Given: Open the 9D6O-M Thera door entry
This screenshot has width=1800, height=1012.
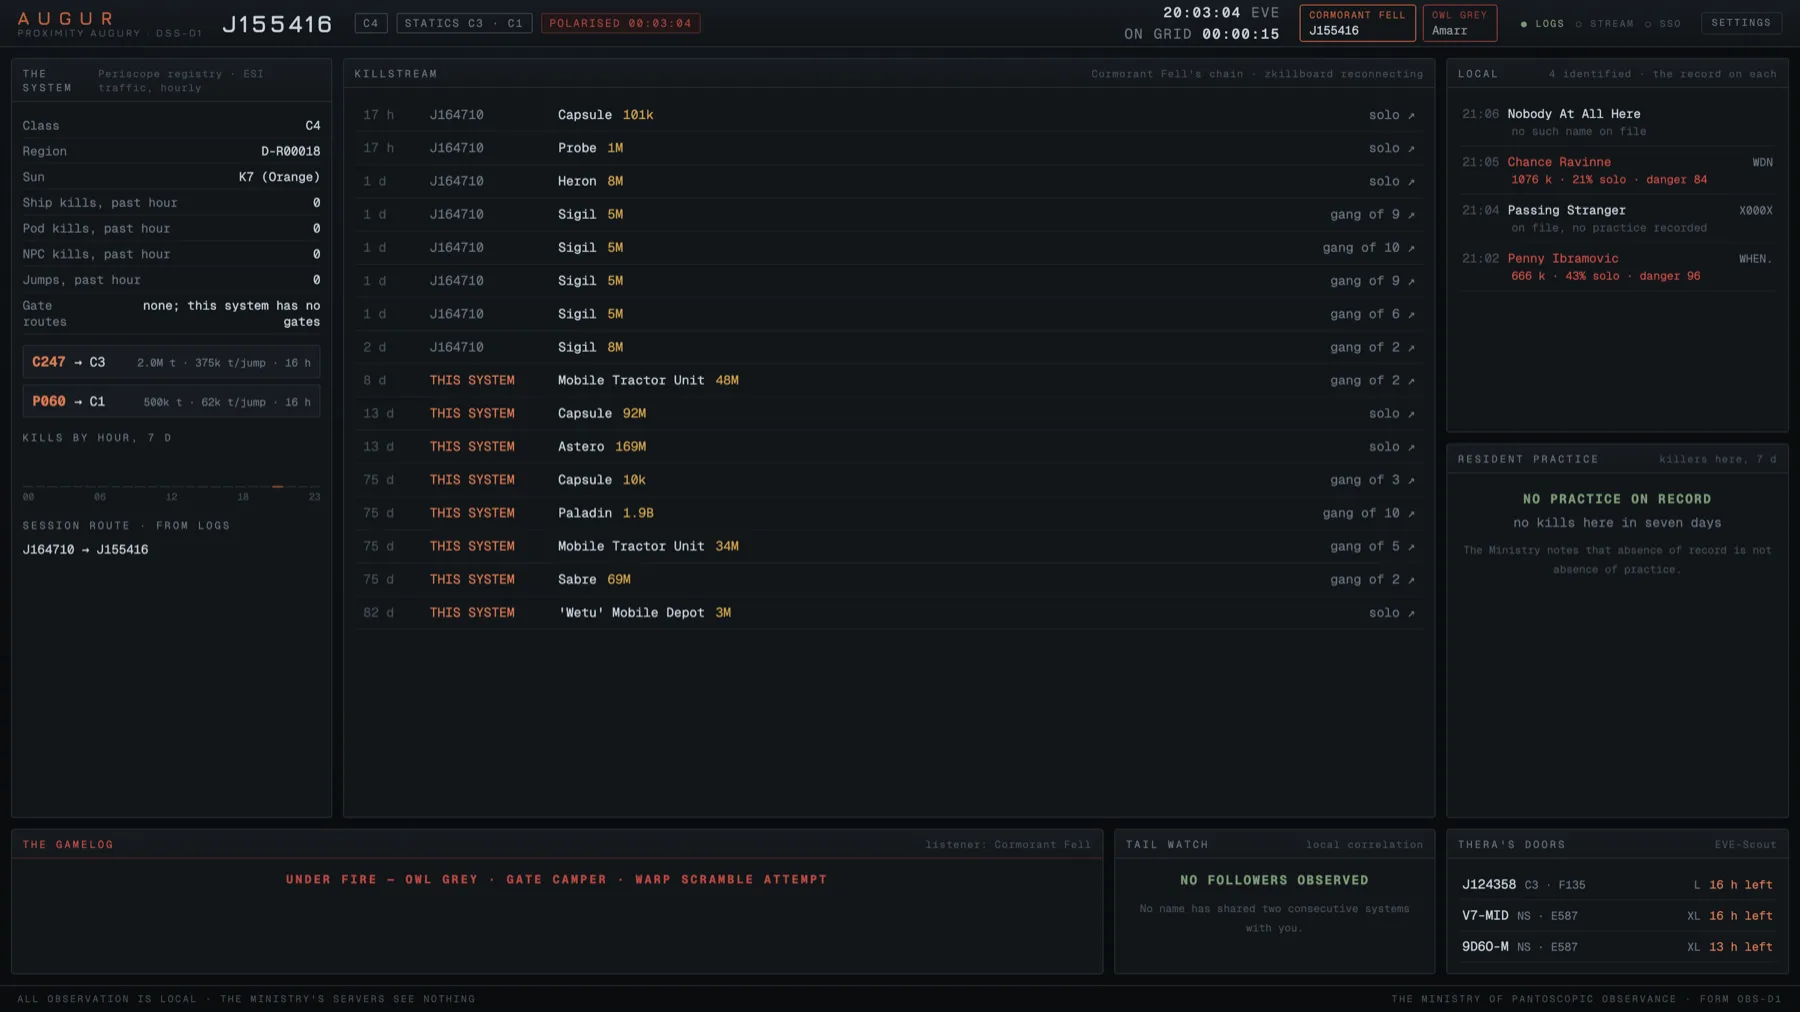Looking at the screenshot, I should (1617, 947).
